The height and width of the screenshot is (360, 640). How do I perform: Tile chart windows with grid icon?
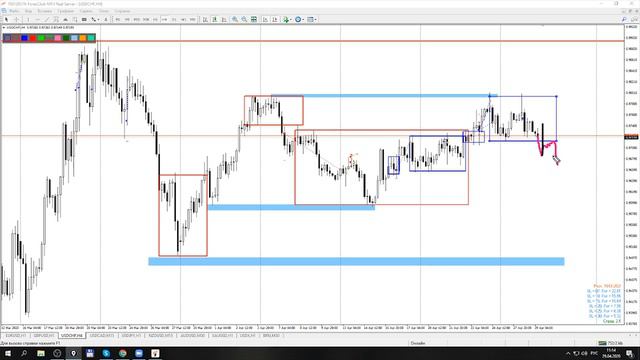(253, 19)
